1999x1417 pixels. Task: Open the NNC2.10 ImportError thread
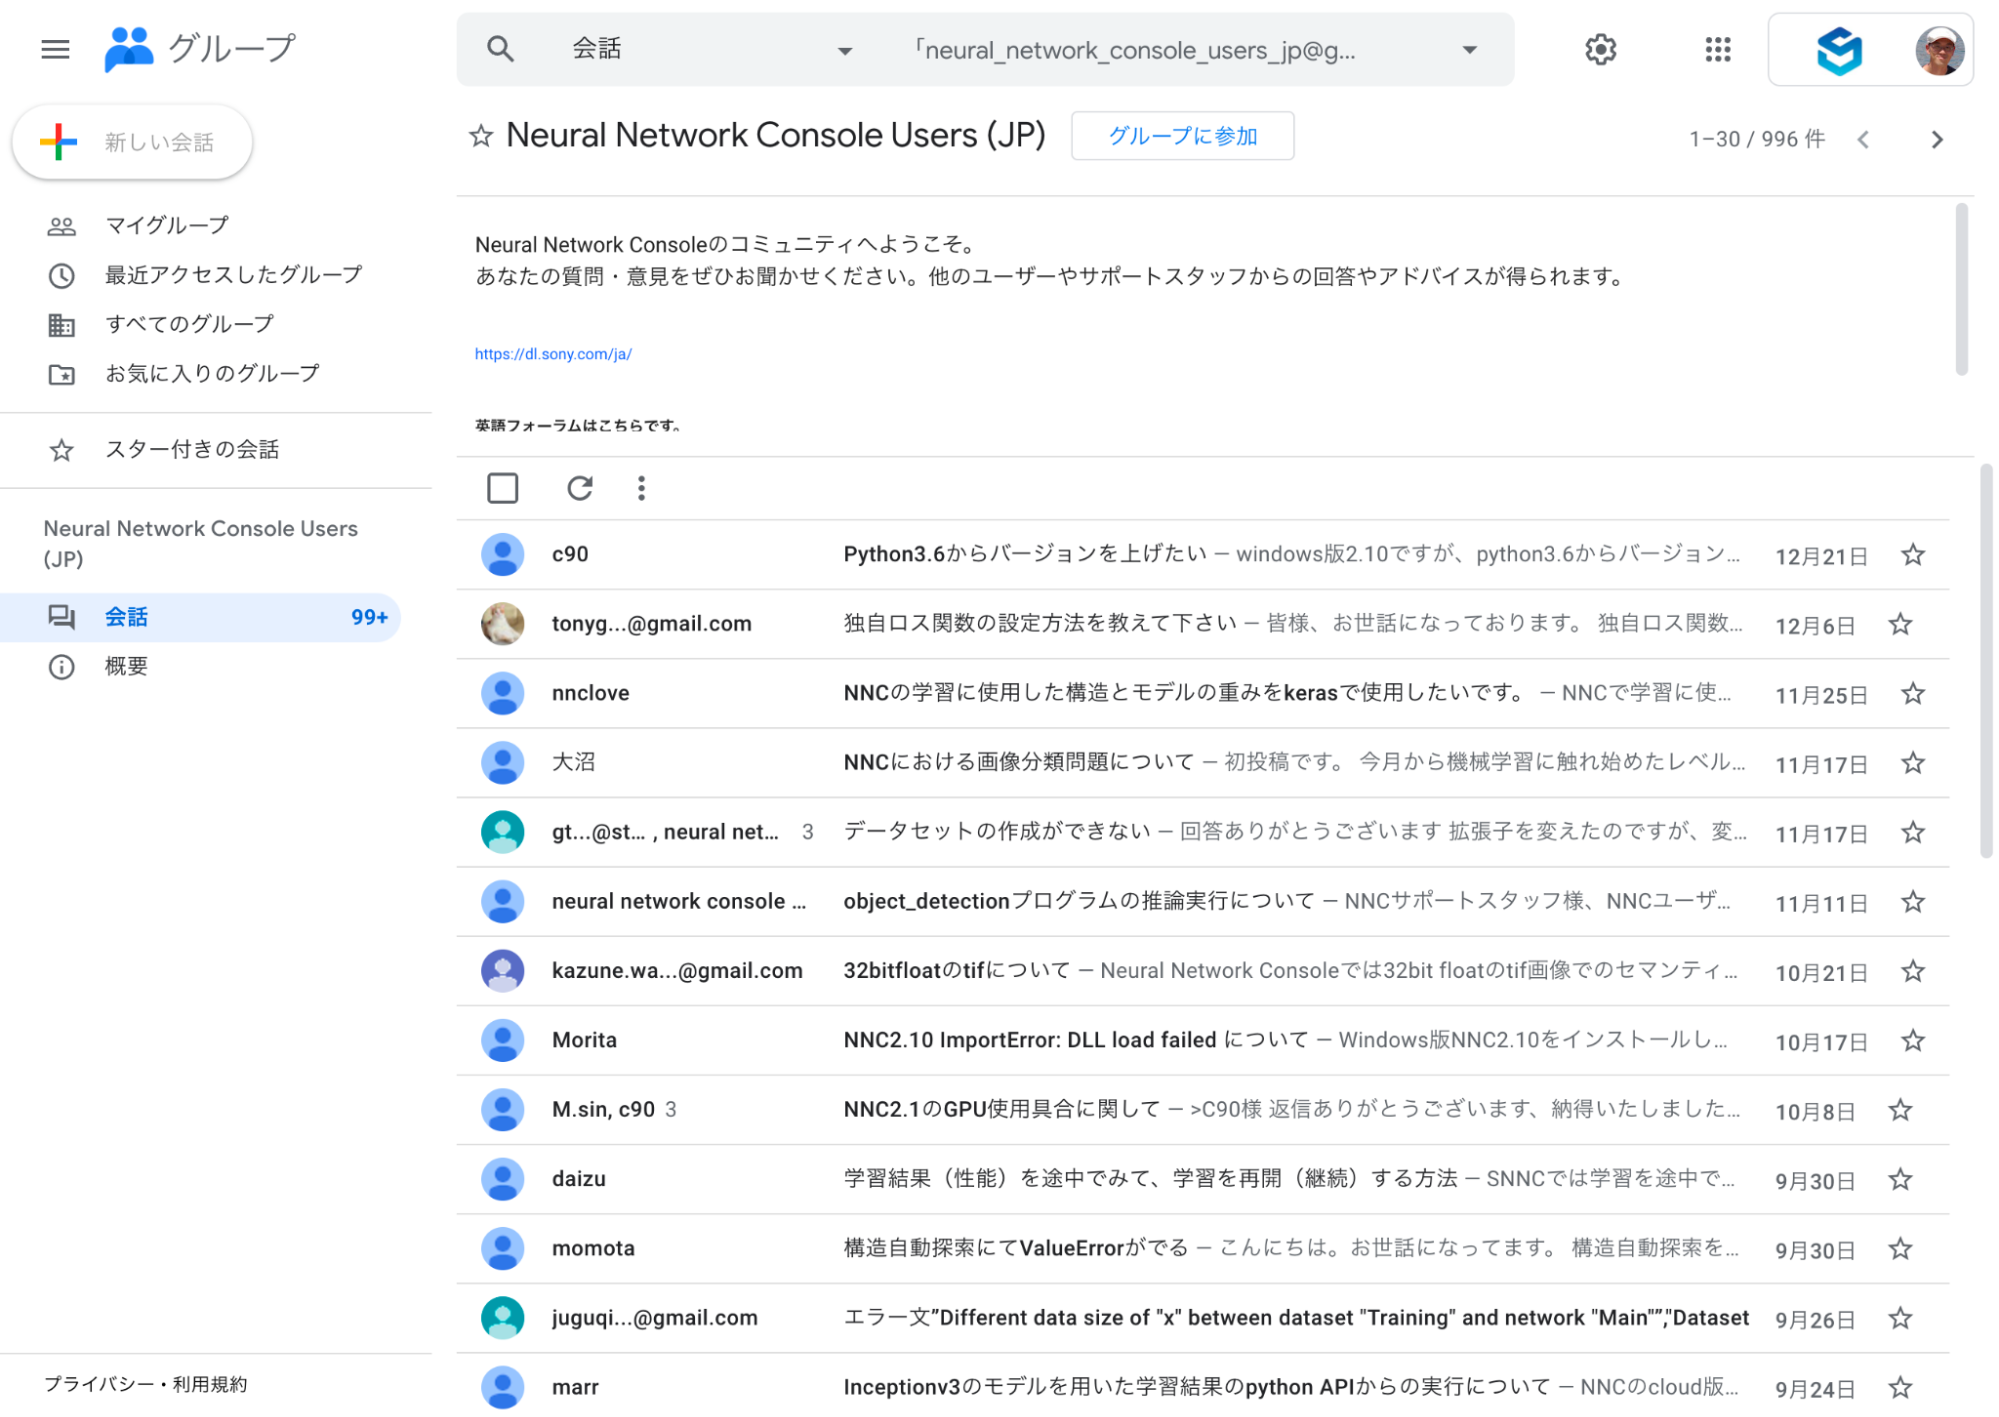[x=1202, y=1041]
